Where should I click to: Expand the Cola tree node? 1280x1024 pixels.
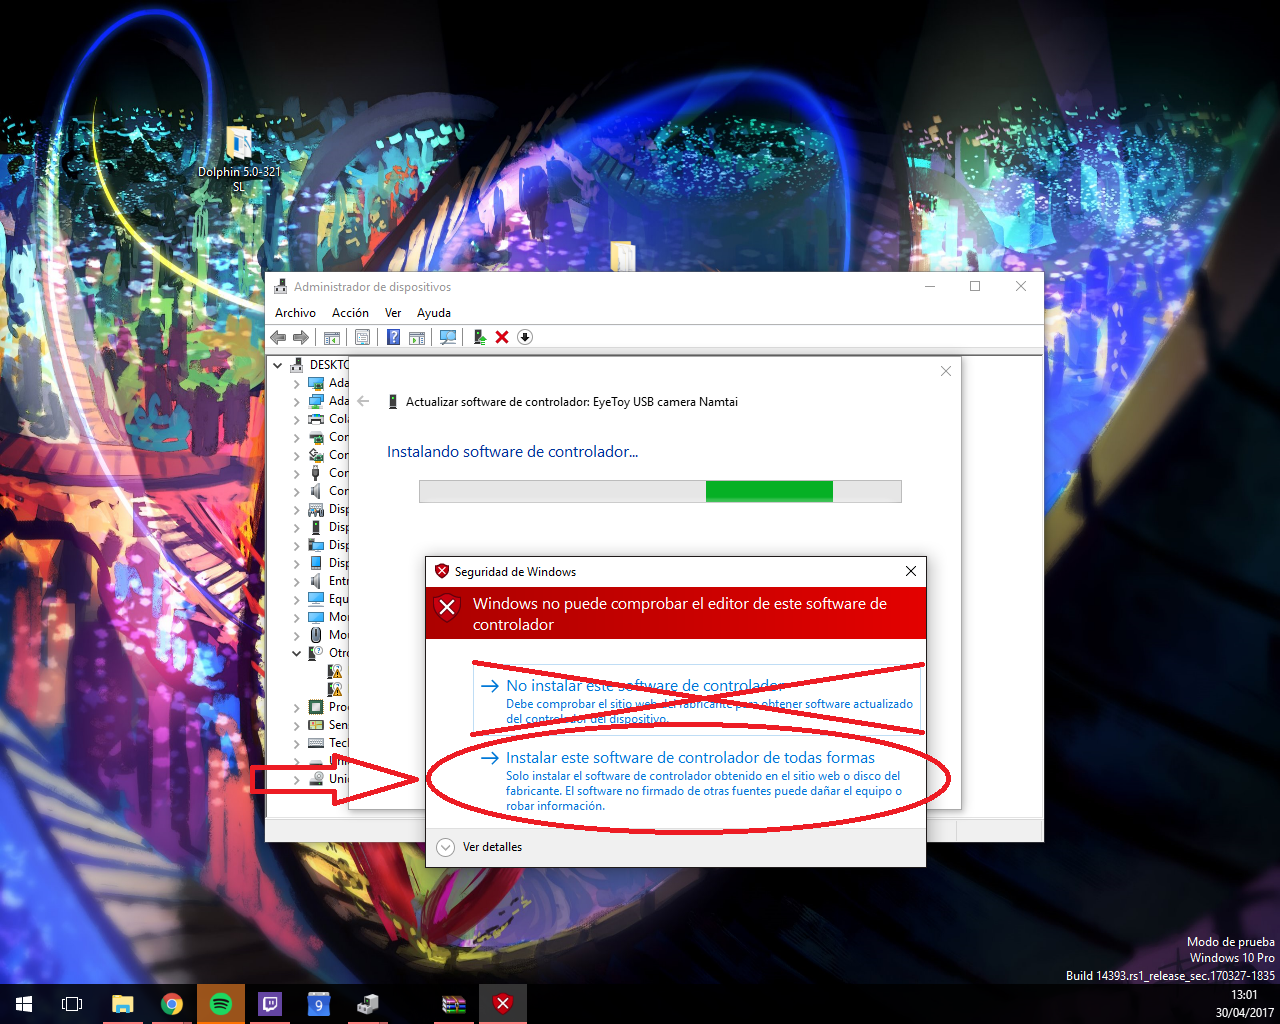[296, 419]
